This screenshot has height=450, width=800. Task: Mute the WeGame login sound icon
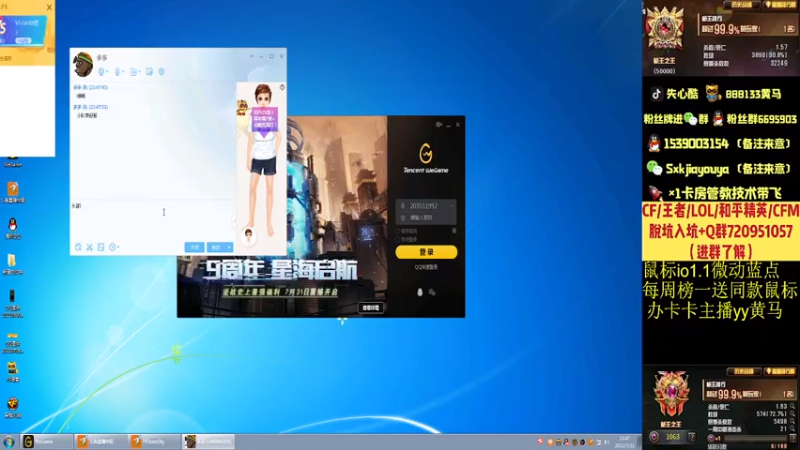tap(438, 124)
